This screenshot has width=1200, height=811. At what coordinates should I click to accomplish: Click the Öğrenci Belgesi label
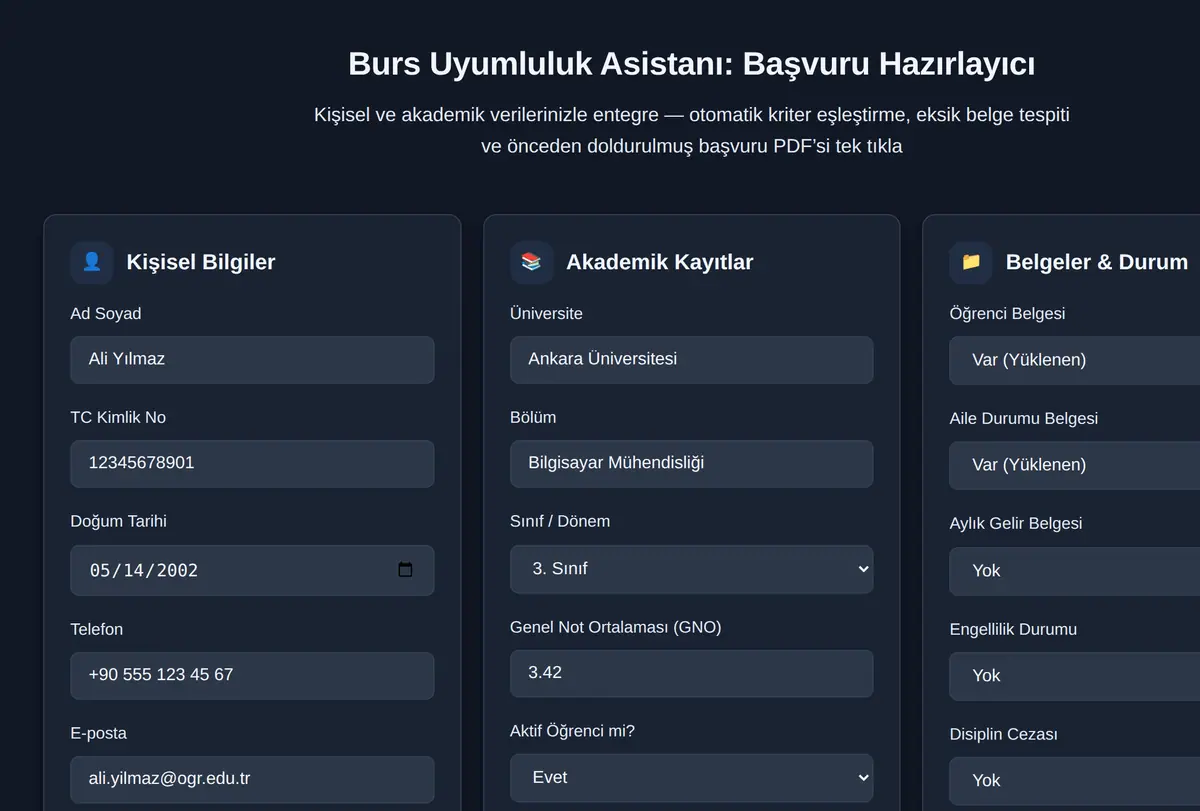click(x=1007, y=314)
